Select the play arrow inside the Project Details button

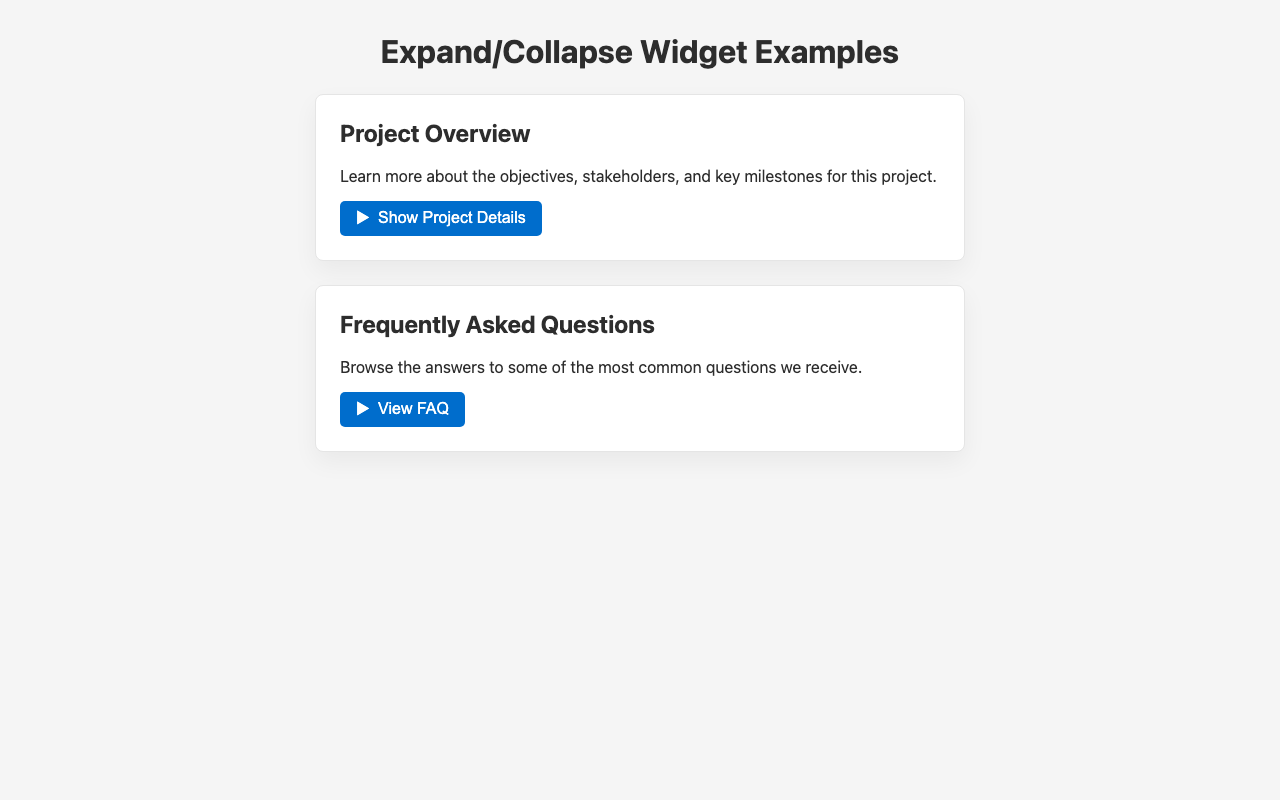[362, 217]
